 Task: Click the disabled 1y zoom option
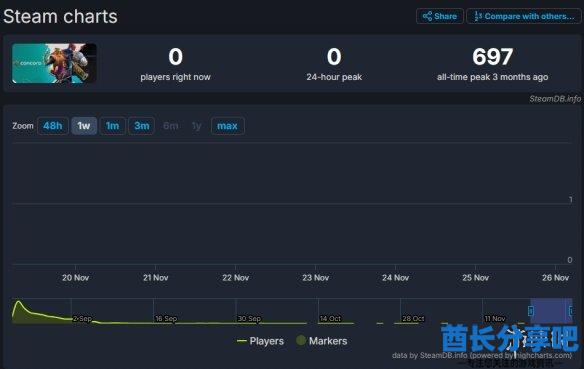point(197,126)
